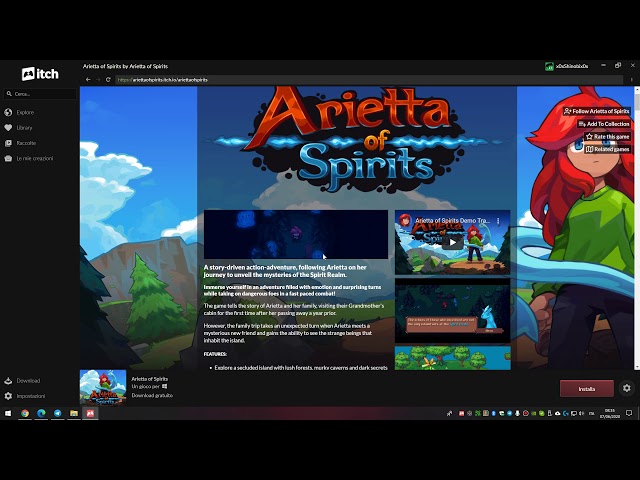Click the browser forward arrow
Image resolution: width=640 pixels, height=480 pixels.
(97, 79)
